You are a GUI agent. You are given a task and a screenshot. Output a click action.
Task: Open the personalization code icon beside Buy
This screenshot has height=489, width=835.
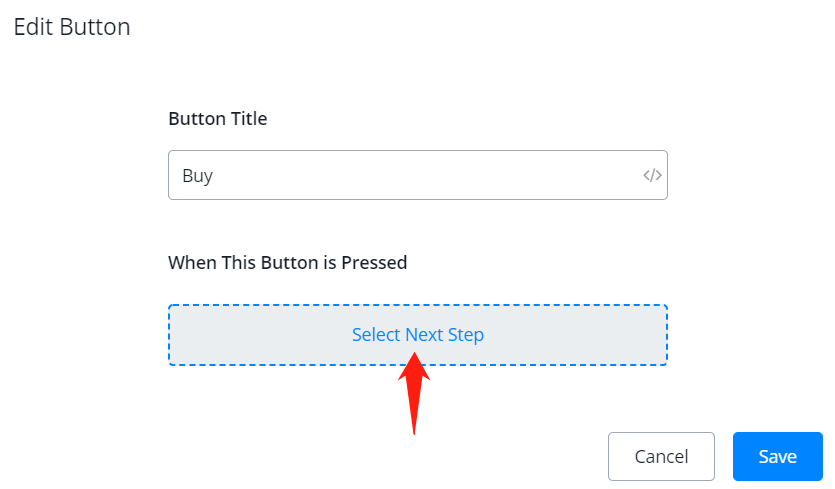[652, 175]
